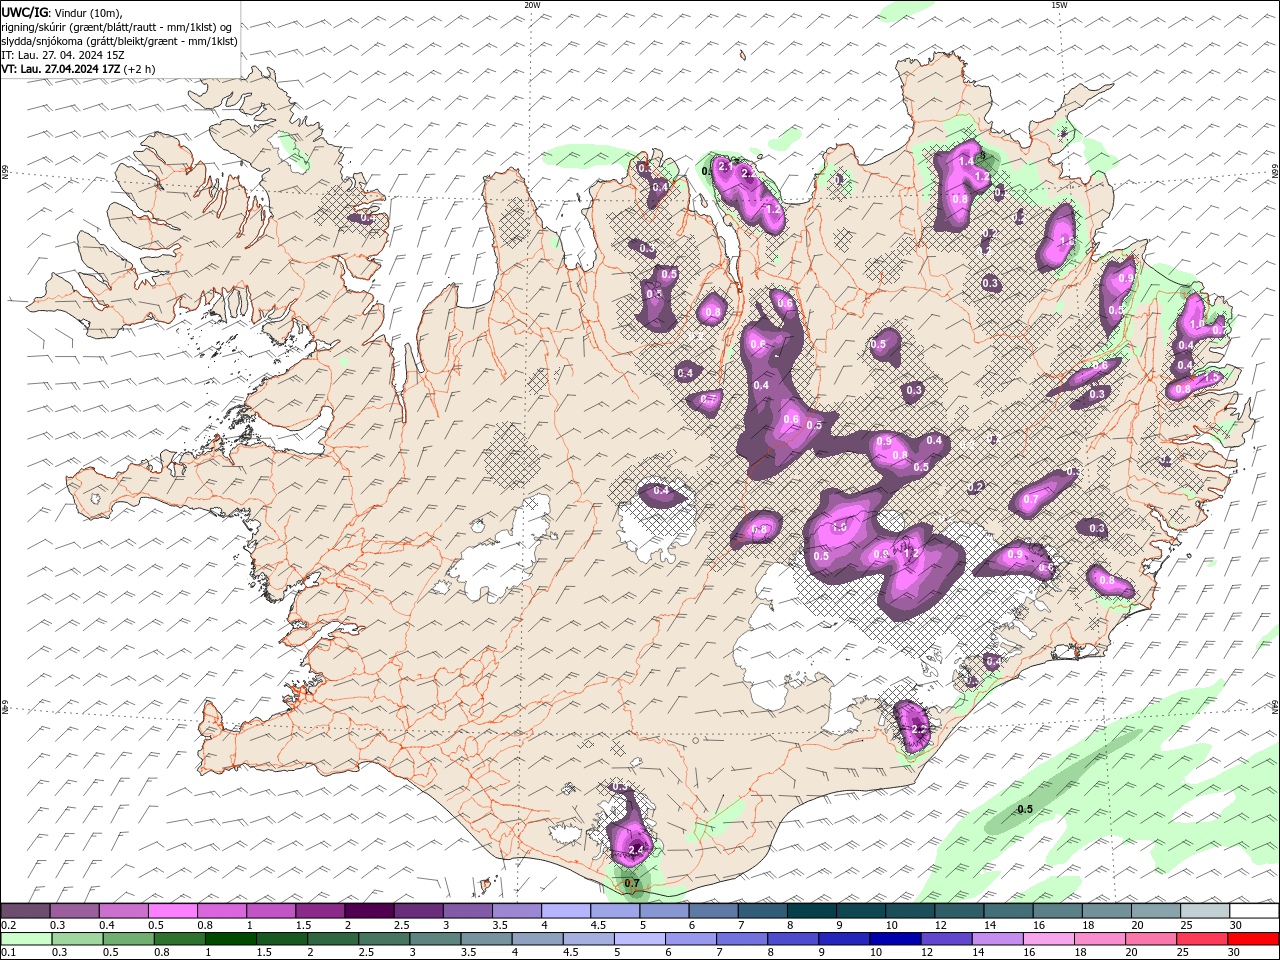The height and width of the screenshot is (960, 1280).
Task: Click the 'IT: Lau. 27. 04. 2024 15Z' text
Action: coord(63,55)
